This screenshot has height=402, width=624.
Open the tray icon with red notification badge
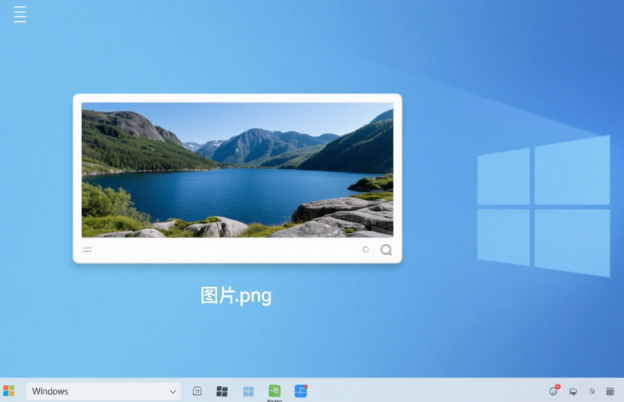click(554, 390)
